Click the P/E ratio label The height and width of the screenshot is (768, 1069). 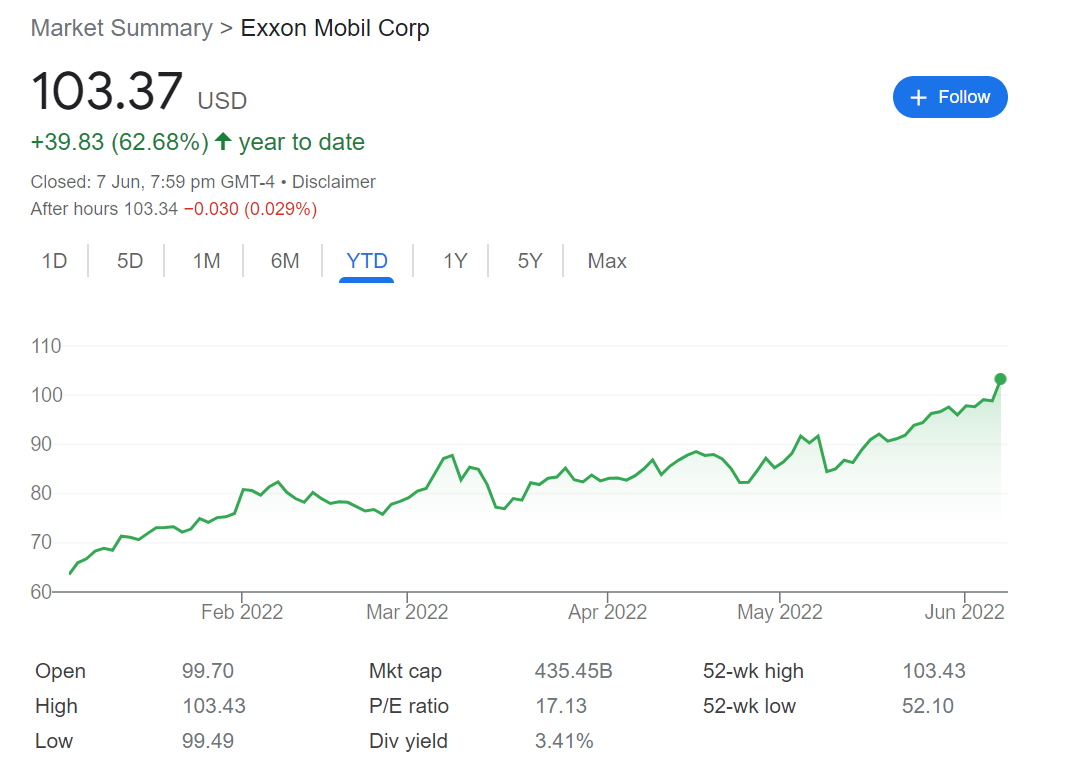pos(409,706)
